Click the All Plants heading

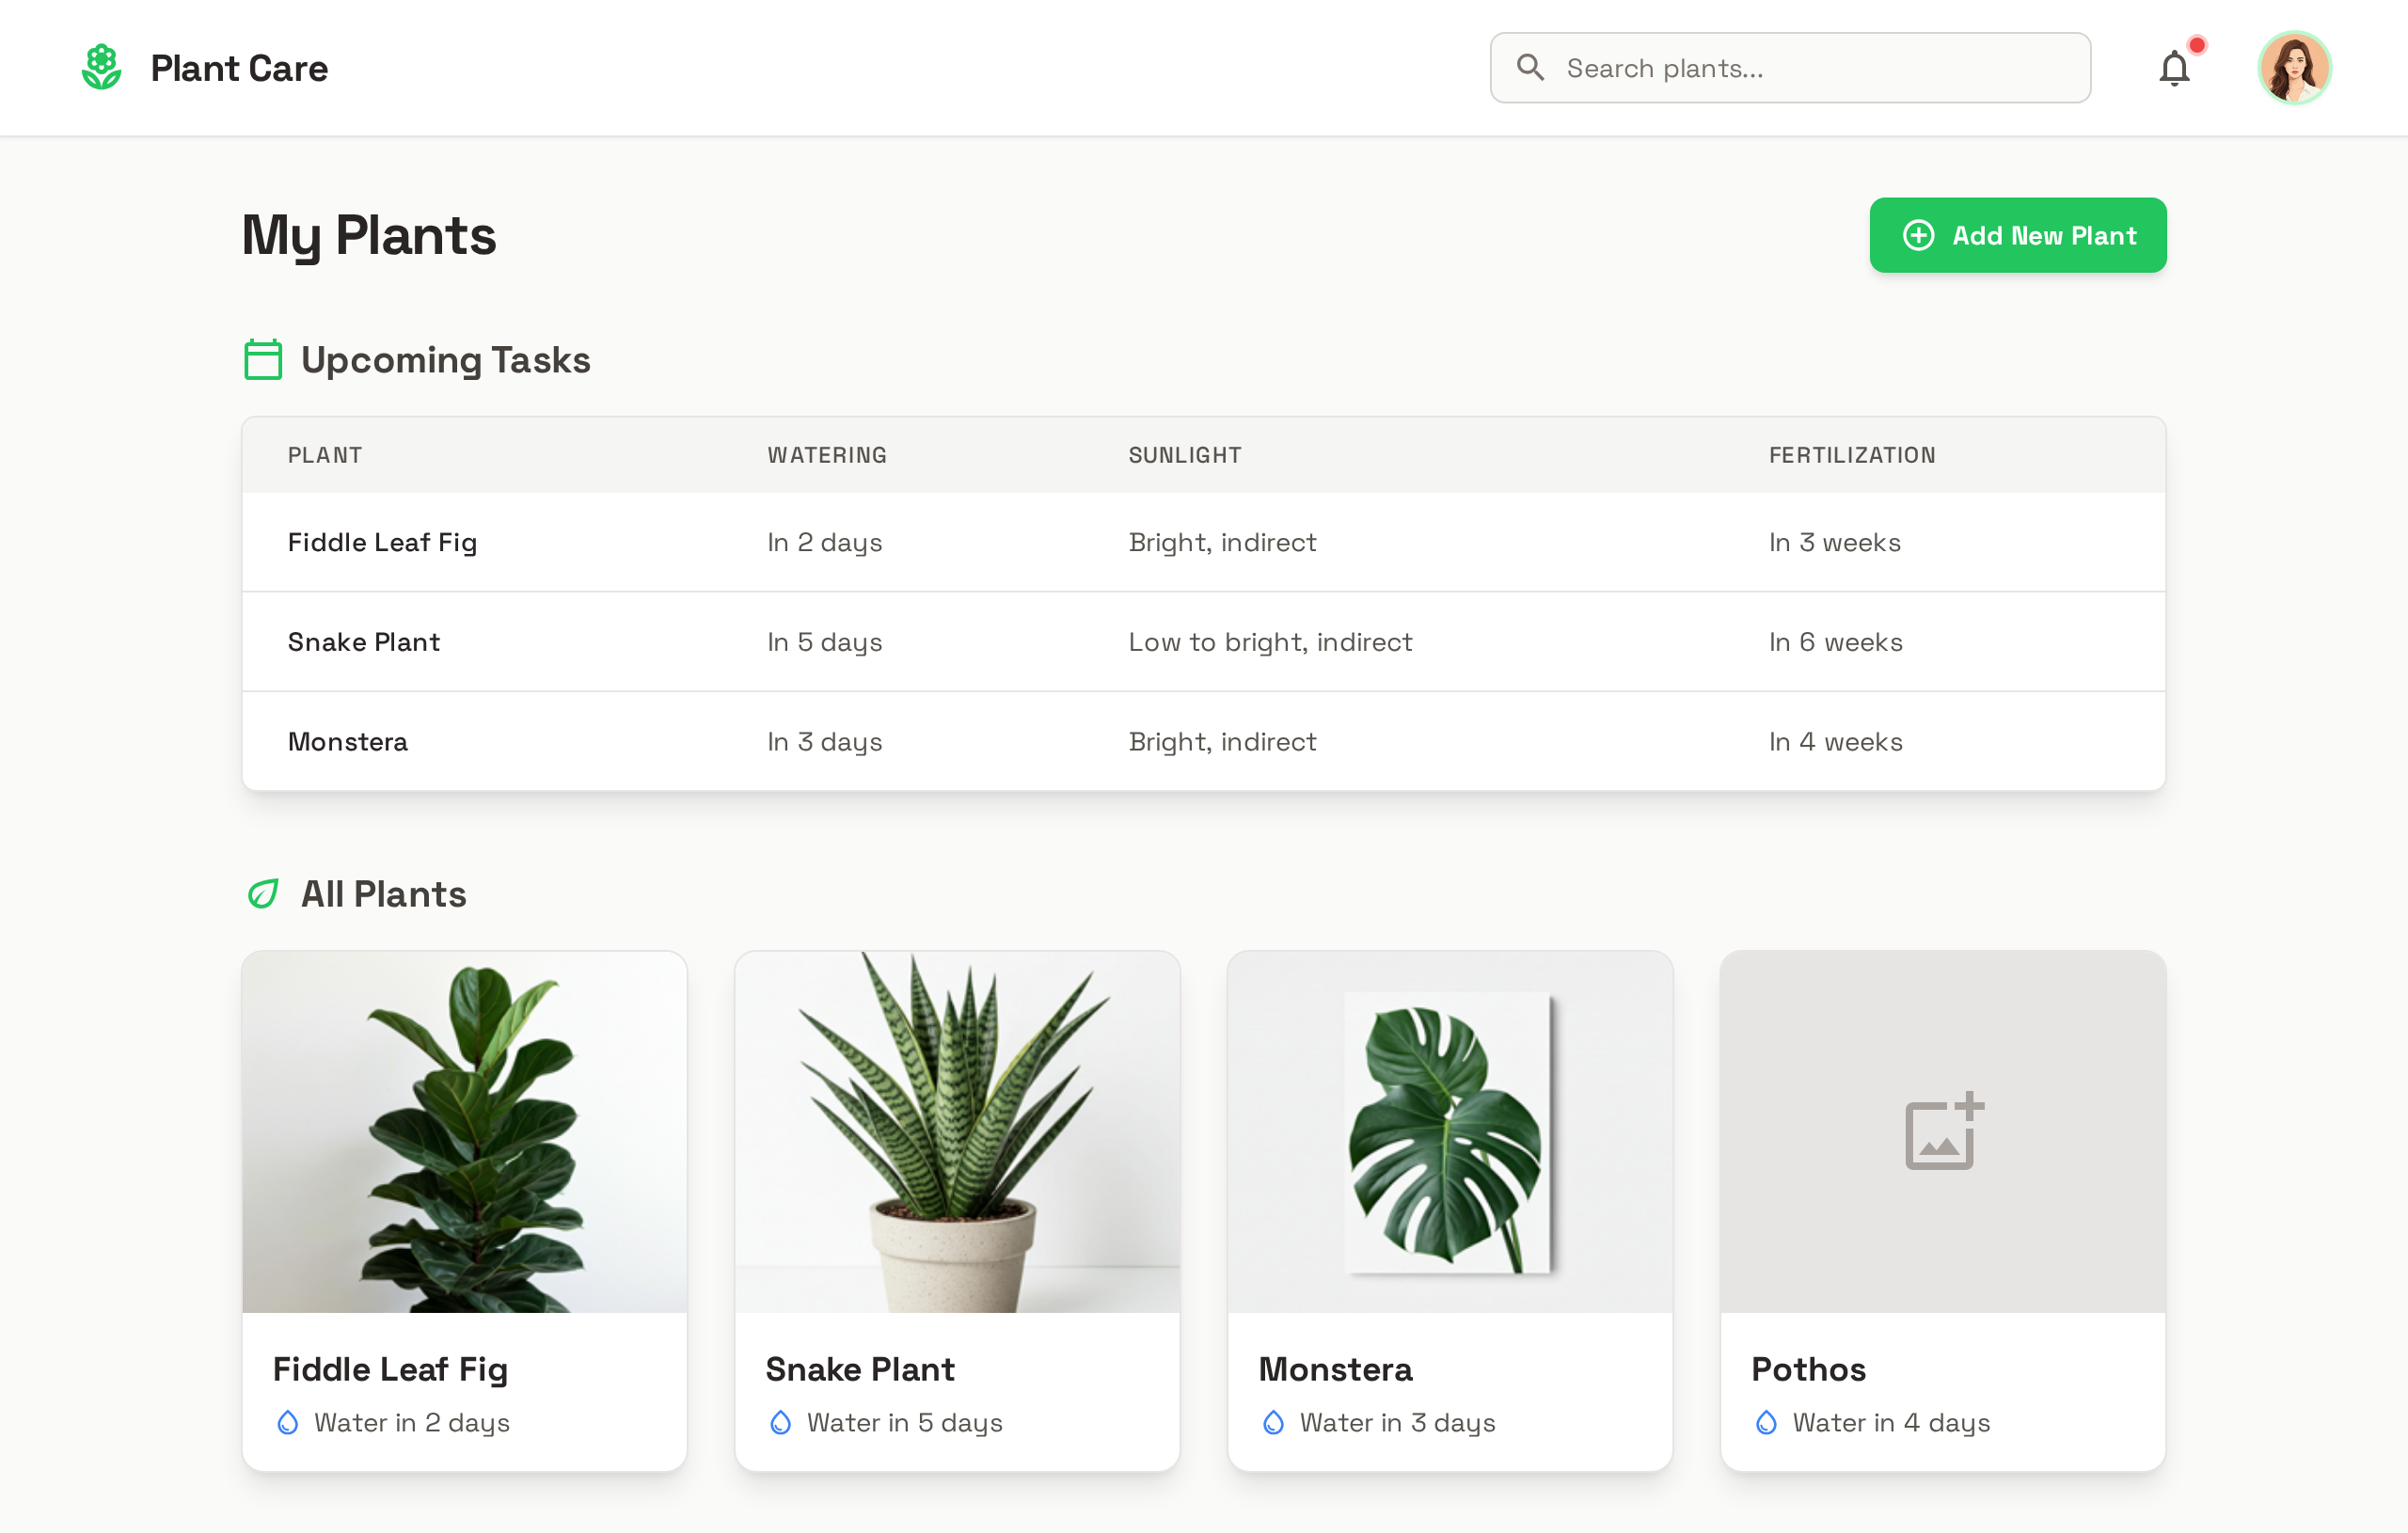coord(384,894)
